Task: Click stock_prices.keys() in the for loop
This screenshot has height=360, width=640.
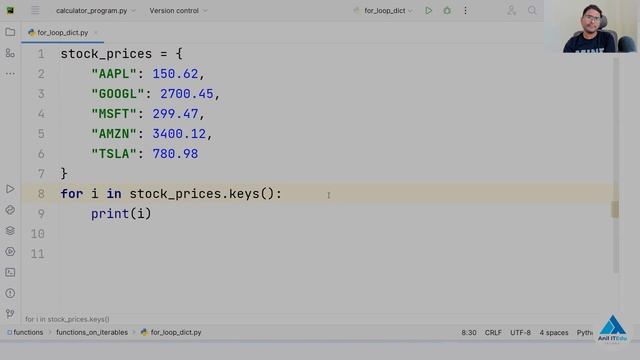Action: click(202, 193)
